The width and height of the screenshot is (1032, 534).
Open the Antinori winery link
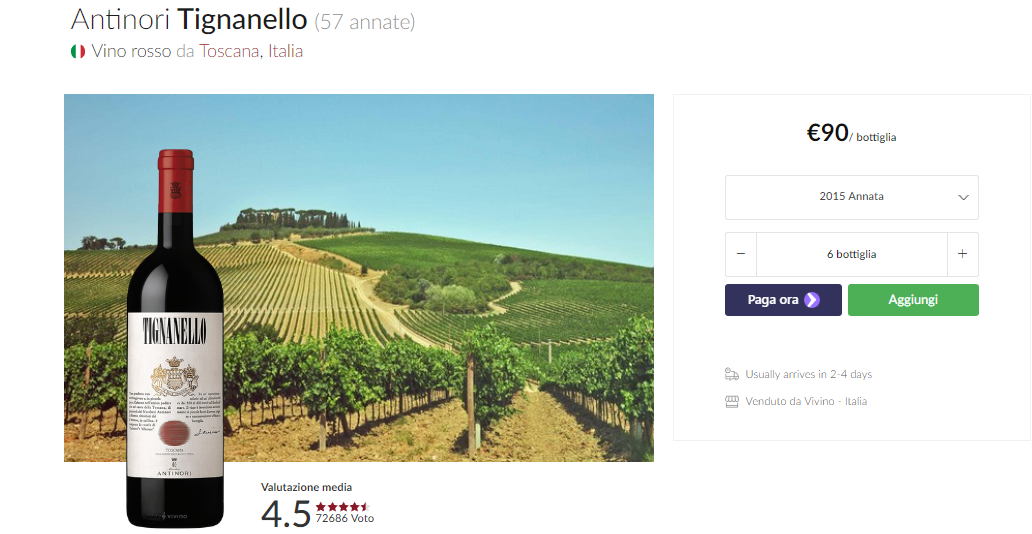pyautogui.click(x=120, y=19)
